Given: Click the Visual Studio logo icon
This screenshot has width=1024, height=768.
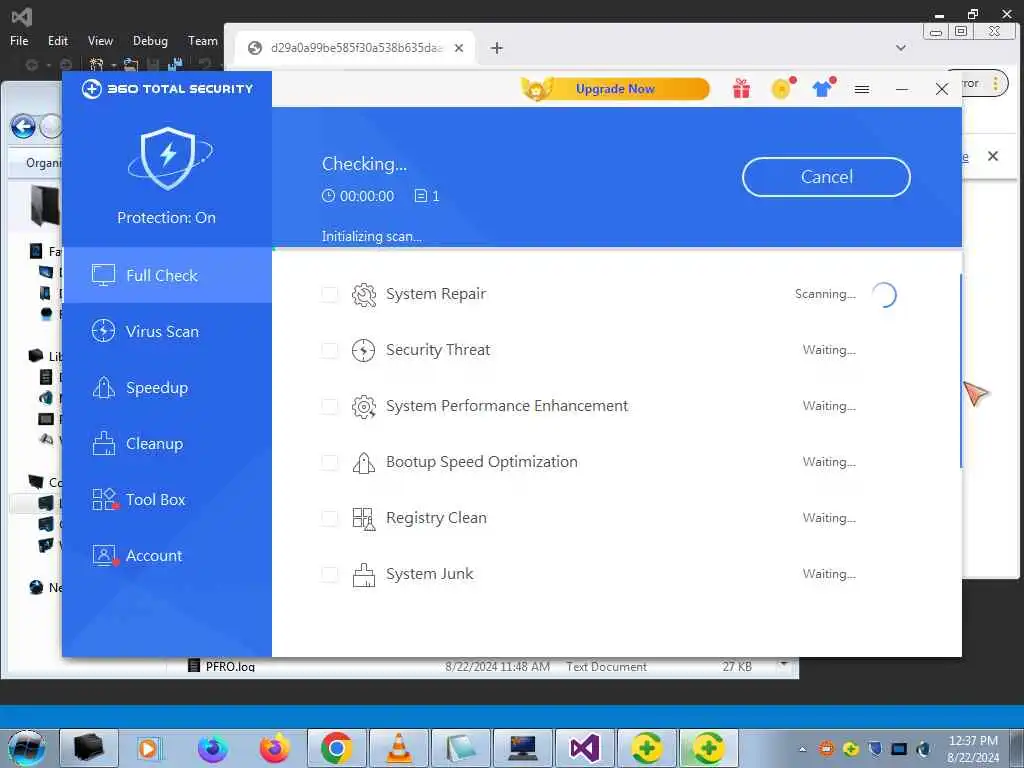Looking at the screenshot, I should click(x=22, y=16).
